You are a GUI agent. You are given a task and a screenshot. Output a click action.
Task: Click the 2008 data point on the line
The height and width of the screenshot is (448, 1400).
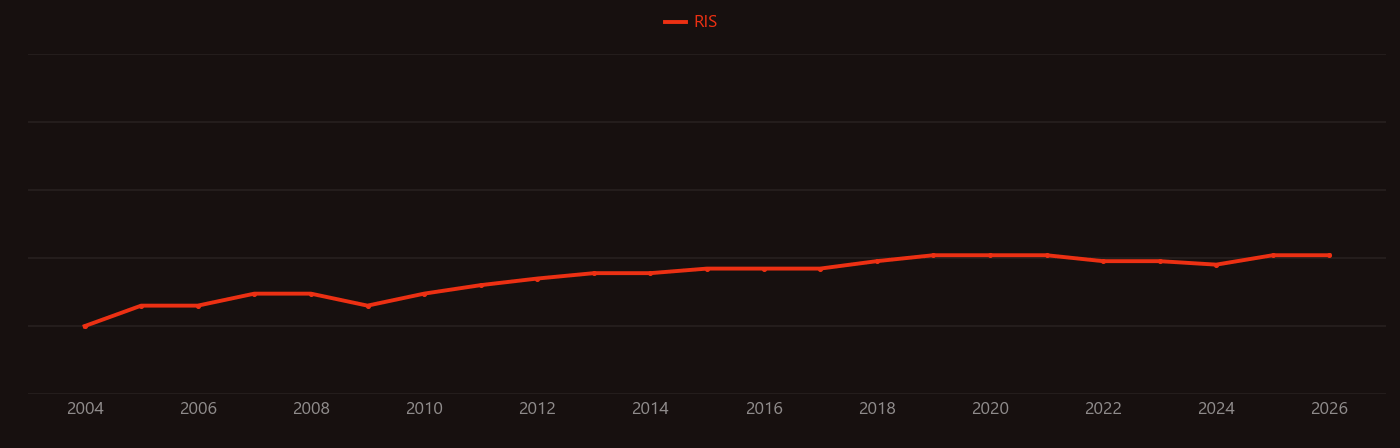[311, 294]
